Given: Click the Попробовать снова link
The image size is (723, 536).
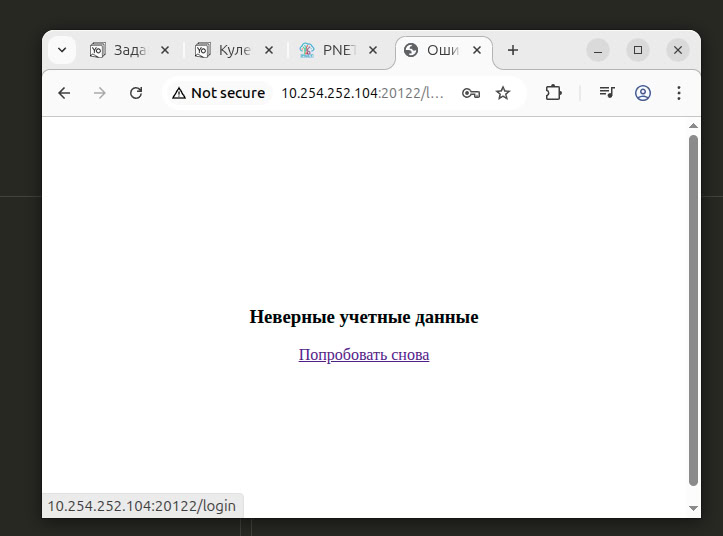Looking at the screenshot, I should 364,355.
